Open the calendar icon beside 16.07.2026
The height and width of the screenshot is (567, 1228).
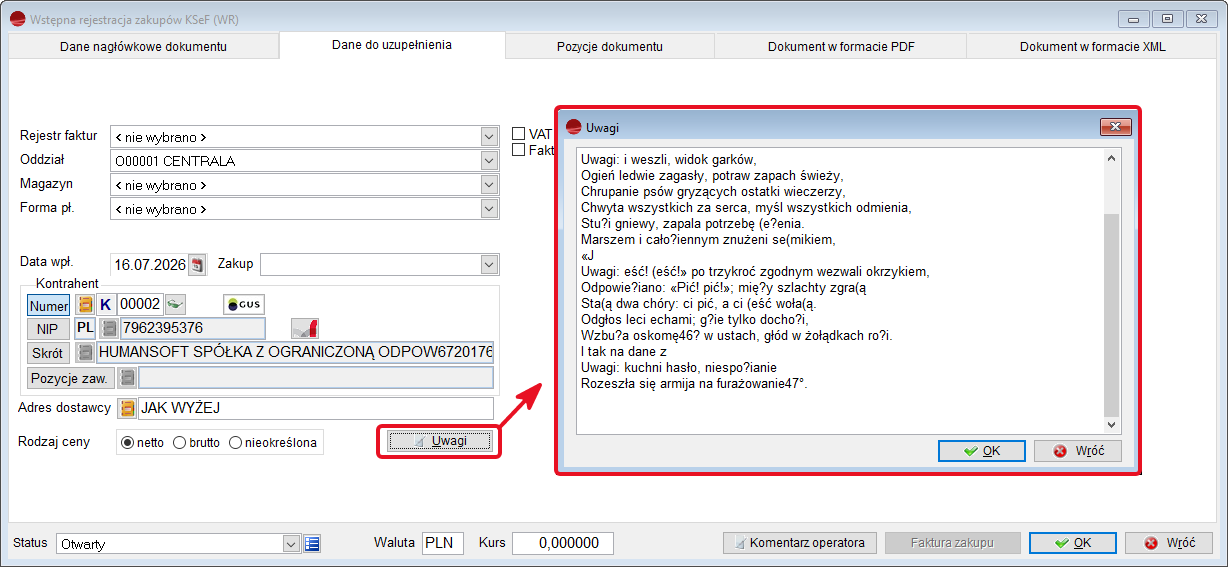point(197,265)
